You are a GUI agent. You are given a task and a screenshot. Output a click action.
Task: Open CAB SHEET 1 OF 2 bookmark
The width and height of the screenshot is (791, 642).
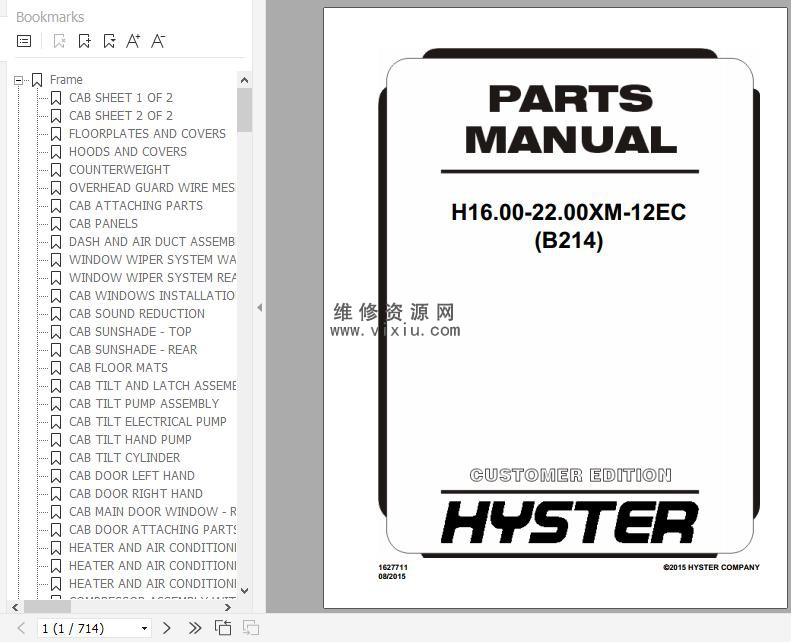point(120,98)
